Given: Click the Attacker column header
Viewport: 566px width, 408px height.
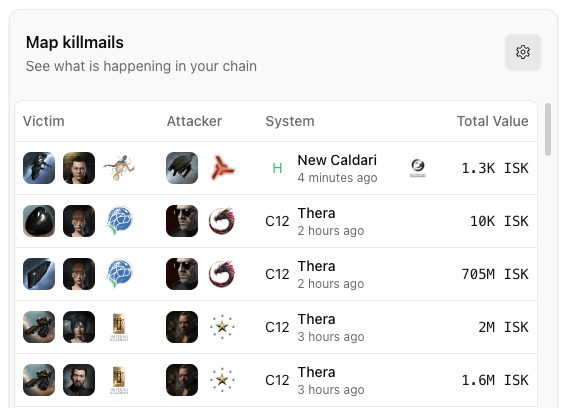Looking at the screenshot, I should [194, 121].
